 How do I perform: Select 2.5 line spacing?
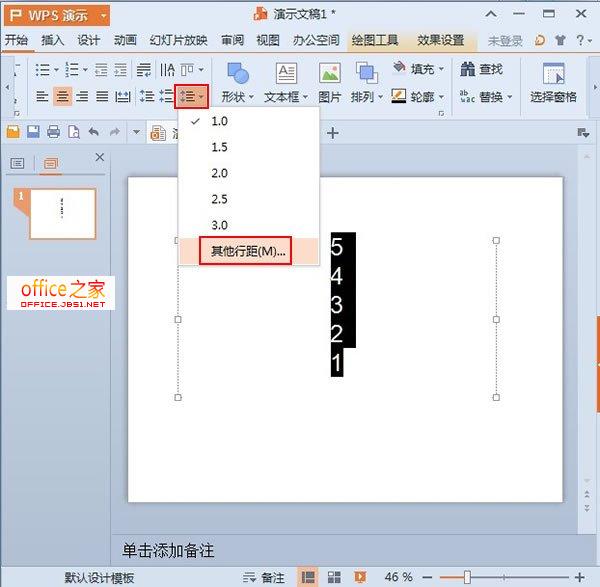pyautogui.click(x=249, y=199)
